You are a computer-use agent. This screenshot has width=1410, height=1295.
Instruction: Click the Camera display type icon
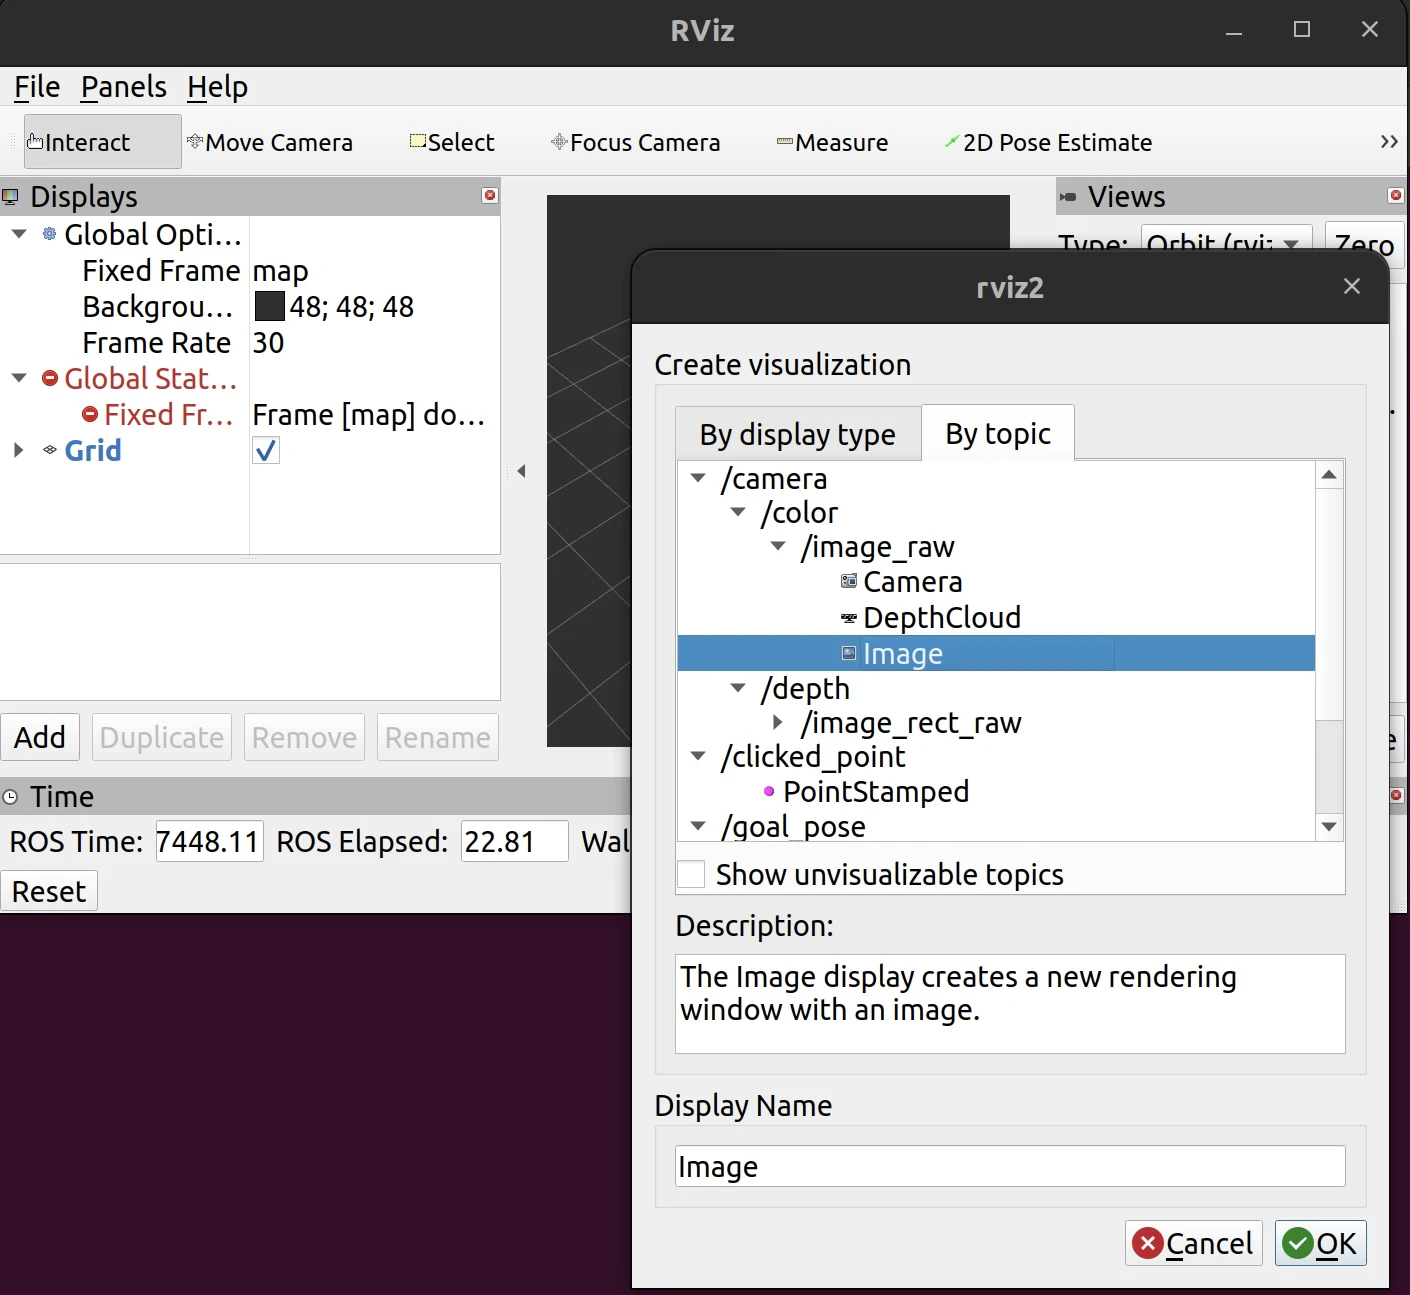(x=849, y=581)
